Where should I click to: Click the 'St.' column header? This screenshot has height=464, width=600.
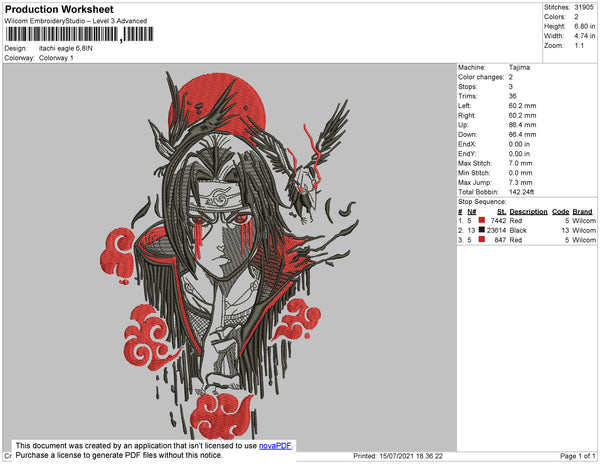click(x=502, y=212)
